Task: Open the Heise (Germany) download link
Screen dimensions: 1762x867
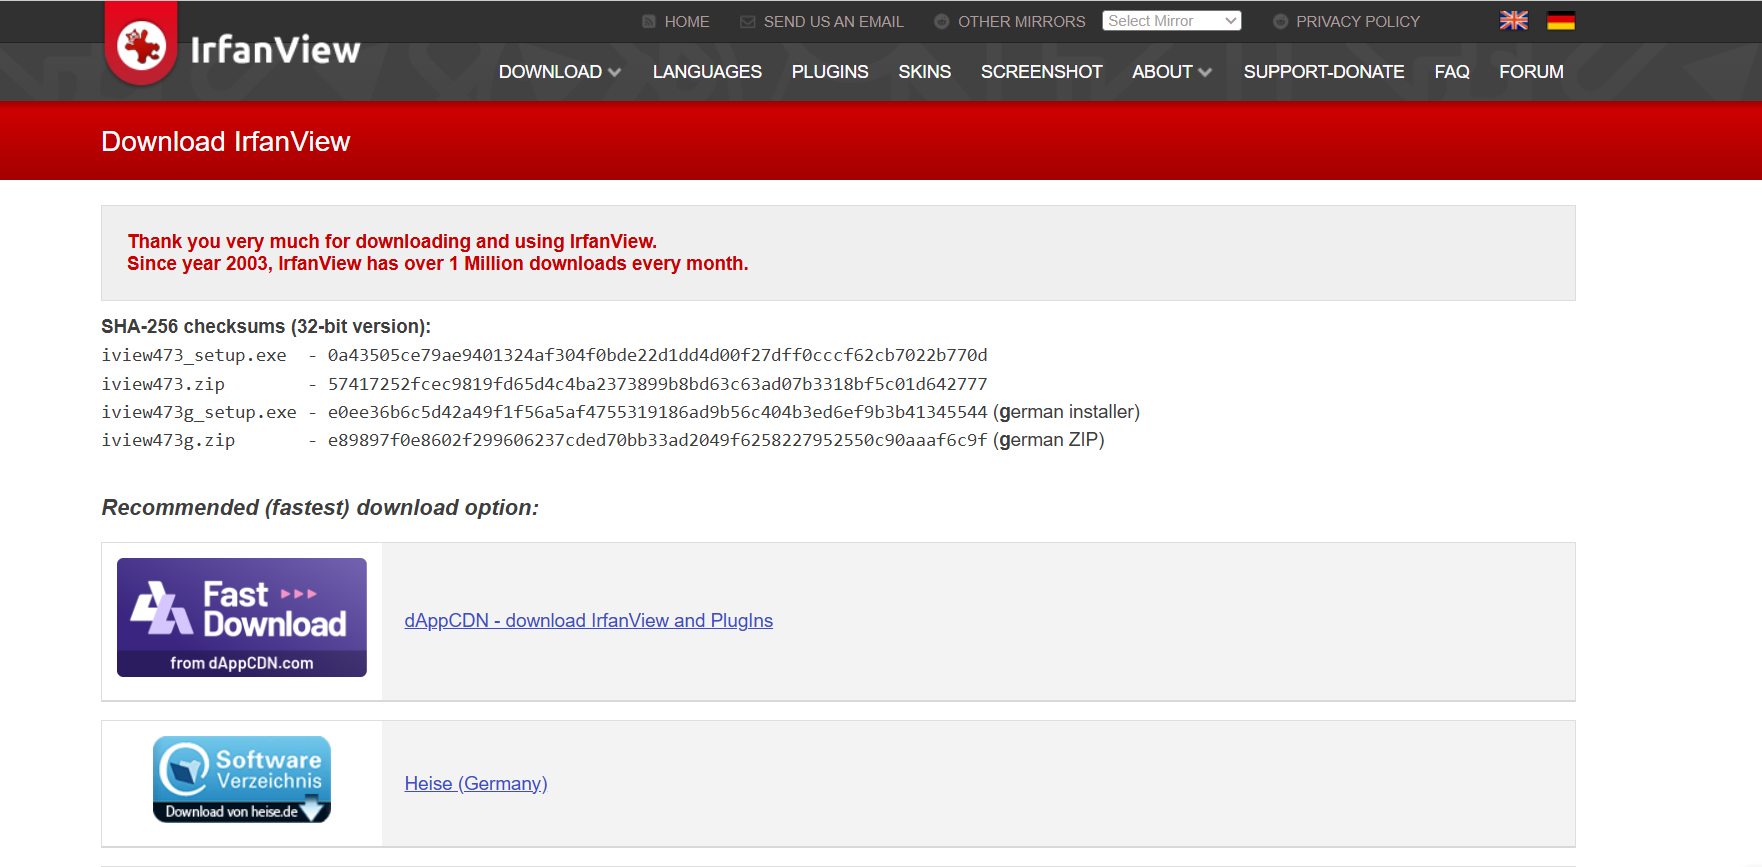Action: (476, 784)
